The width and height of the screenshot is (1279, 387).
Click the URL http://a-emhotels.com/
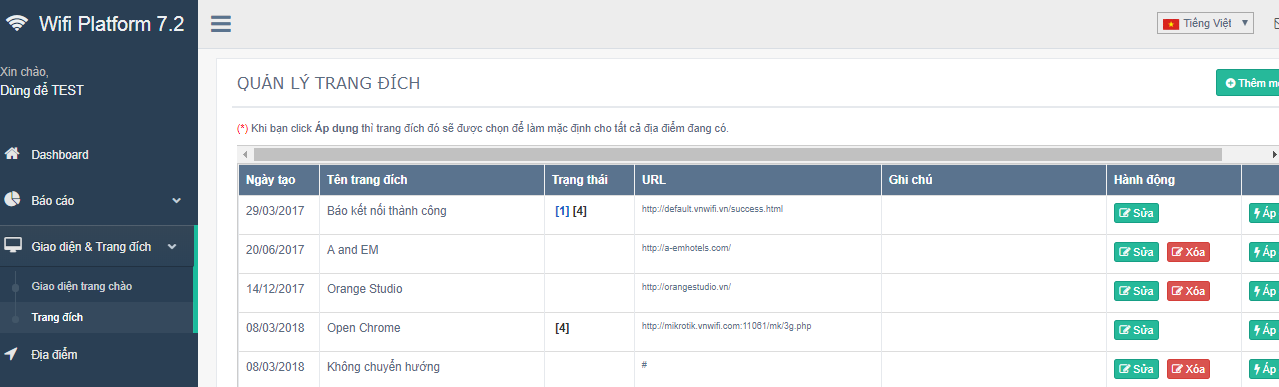686,248
